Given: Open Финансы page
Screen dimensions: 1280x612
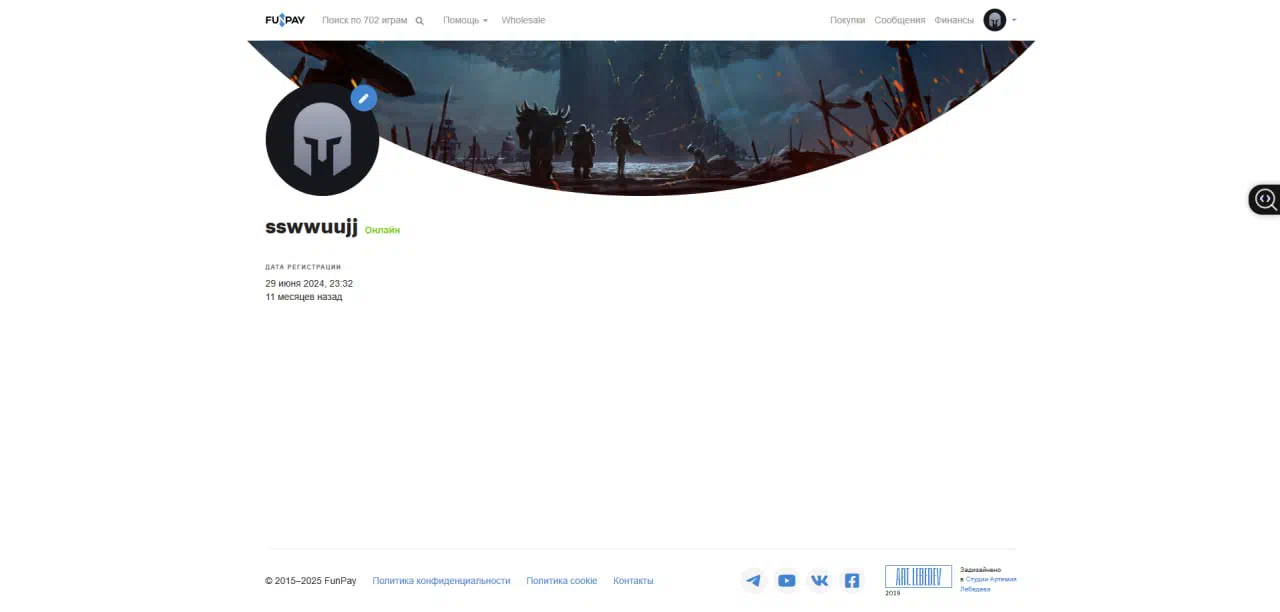Looking at the screenshot, I should point(954,20).
